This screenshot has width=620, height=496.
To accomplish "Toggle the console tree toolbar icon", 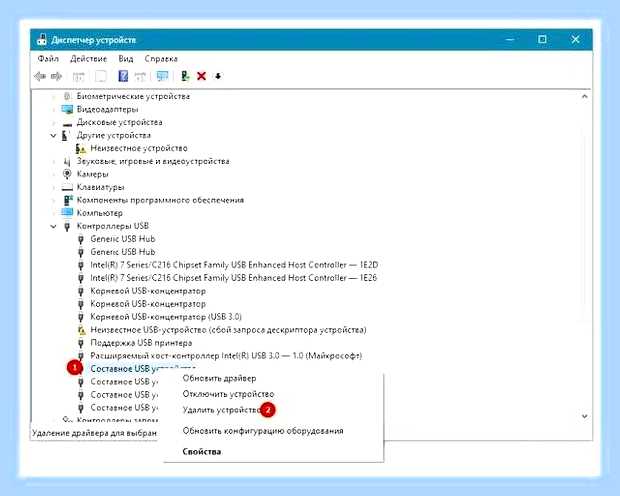I will pyautogui.click(x=78, y=76).
